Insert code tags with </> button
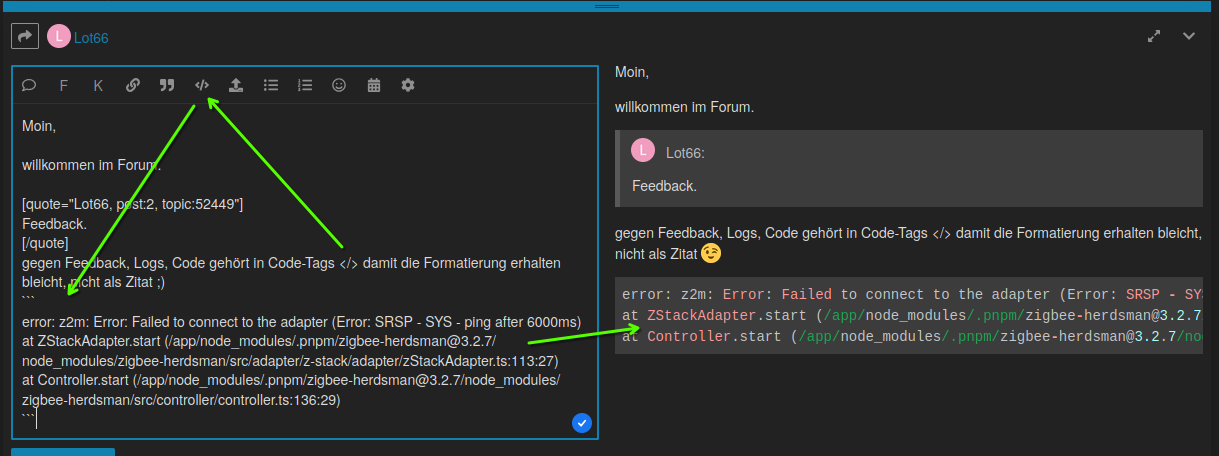The image size is (1219, 456). tap(202, 85)
